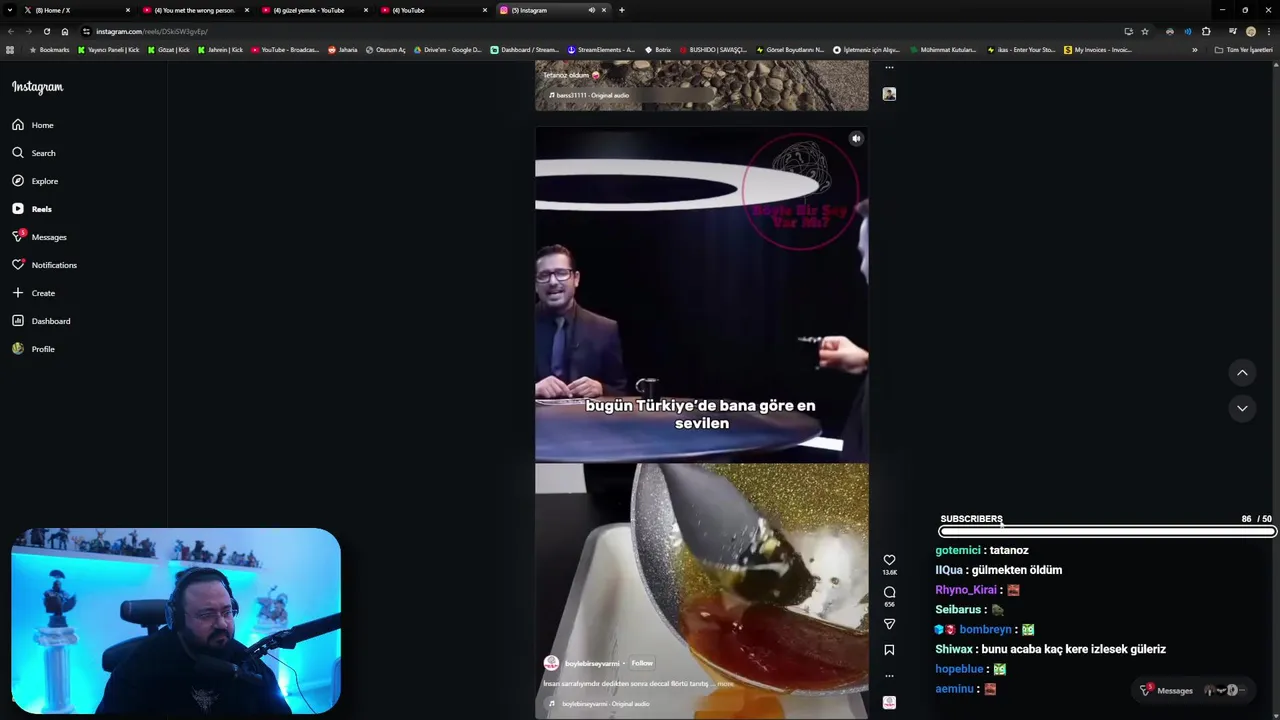Viewport: 1280px width, 720px height.
Task: Click the install app icon in address bar
Action: [x=1128, y=31]
